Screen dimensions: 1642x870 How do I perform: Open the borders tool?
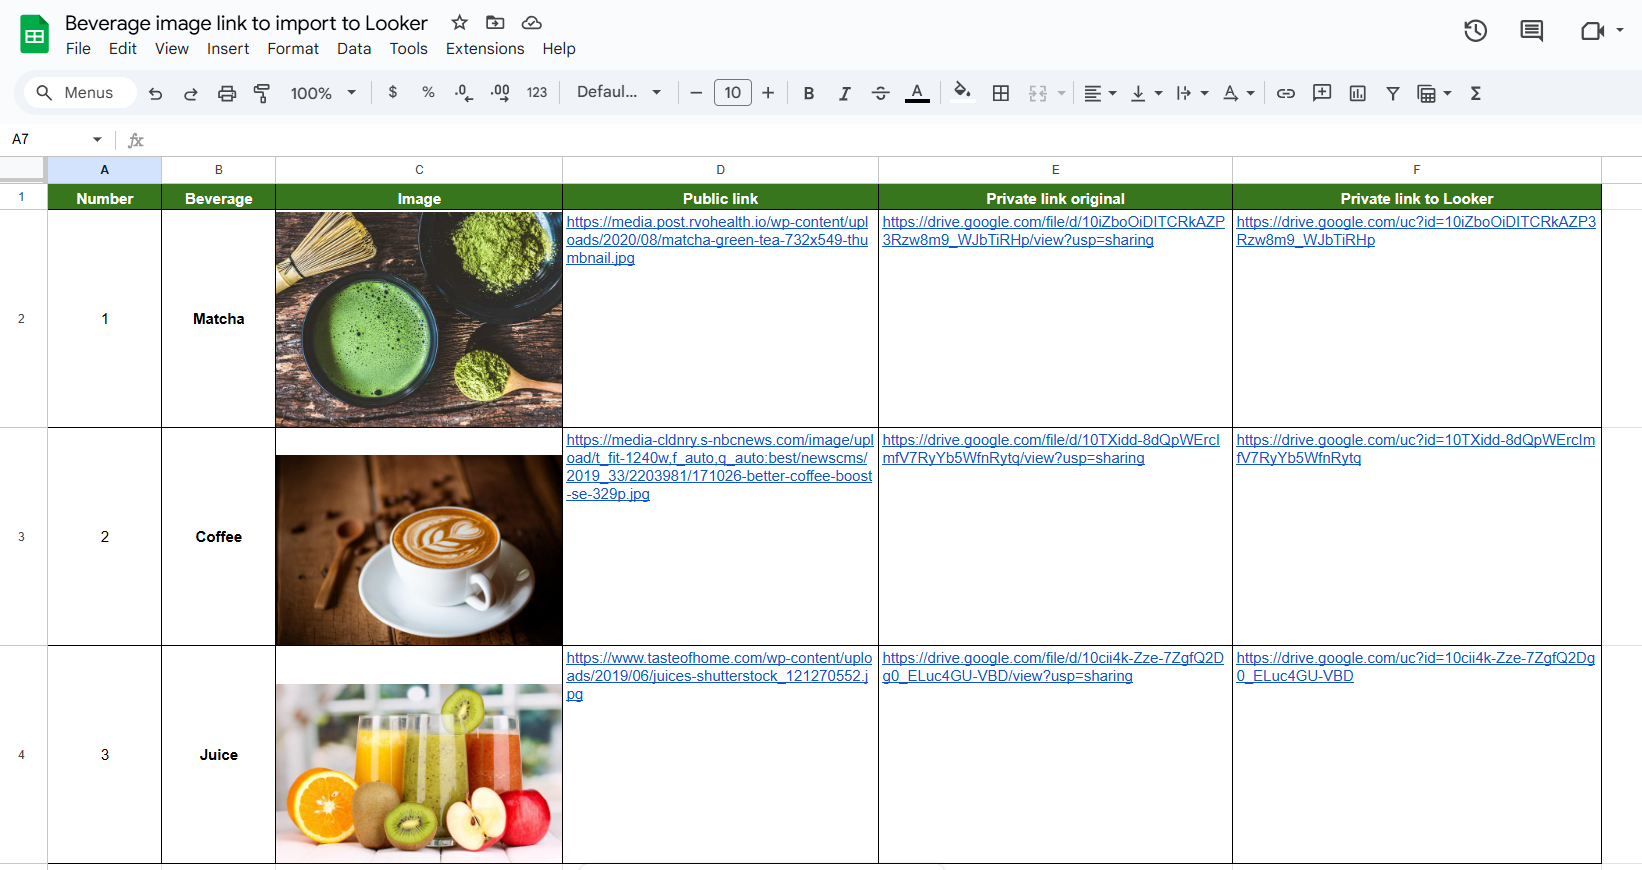click(1000, 93)
